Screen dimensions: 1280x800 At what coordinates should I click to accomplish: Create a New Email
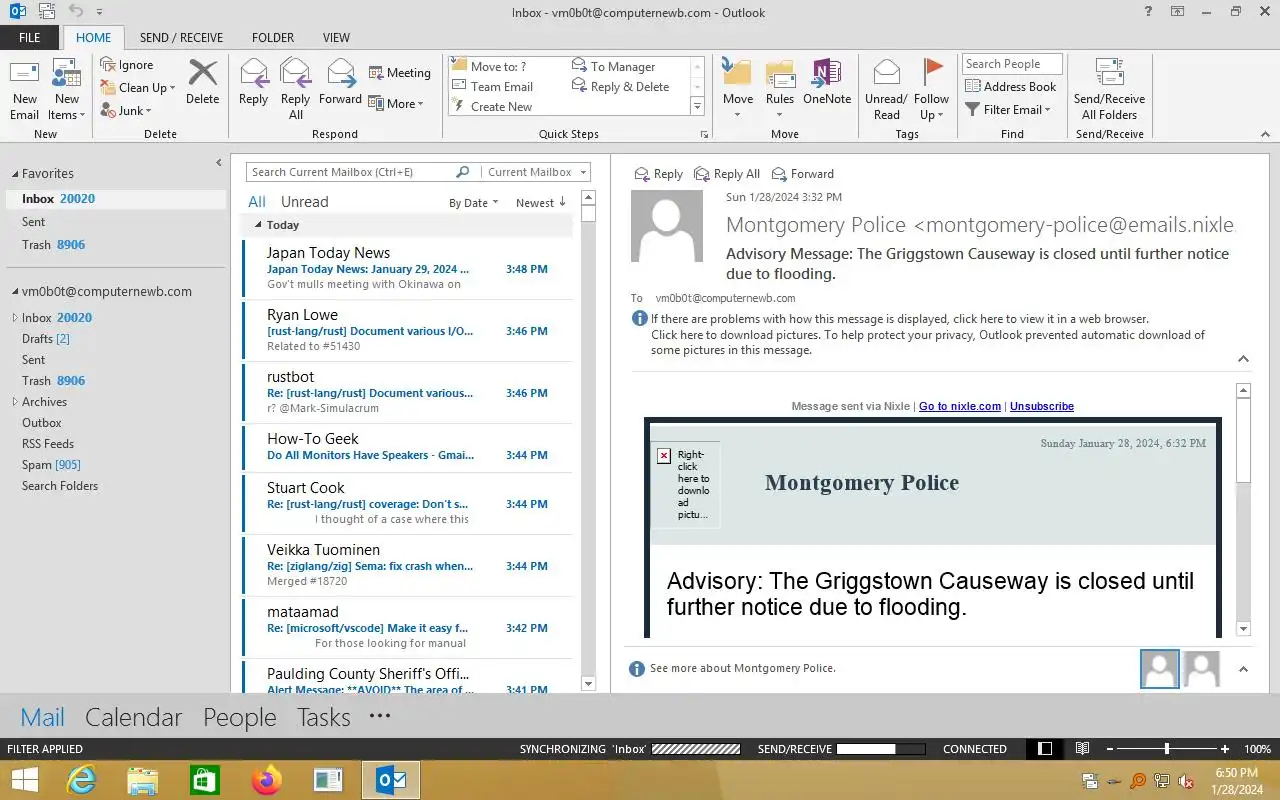pos(24,89)
